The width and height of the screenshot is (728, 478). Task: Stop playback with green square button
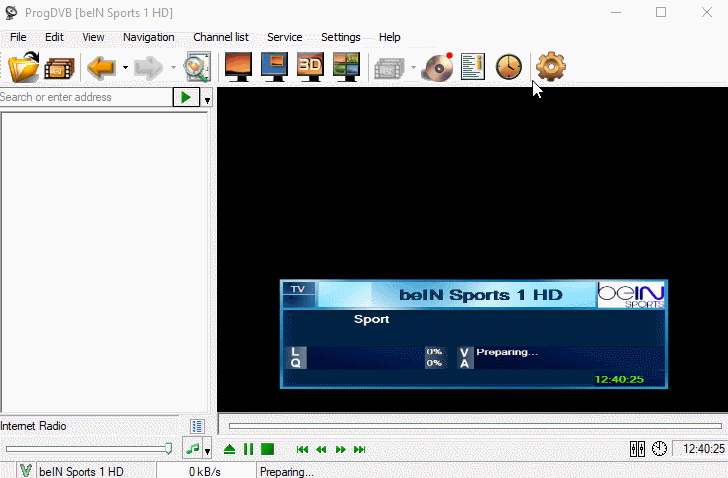pyautogui.click(x=267, y=449)
